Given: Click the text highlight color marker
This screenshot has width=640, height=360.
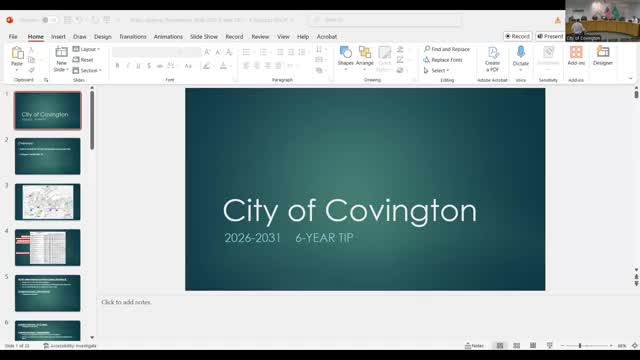Looking at the screenshot, I should pos(207,66).
